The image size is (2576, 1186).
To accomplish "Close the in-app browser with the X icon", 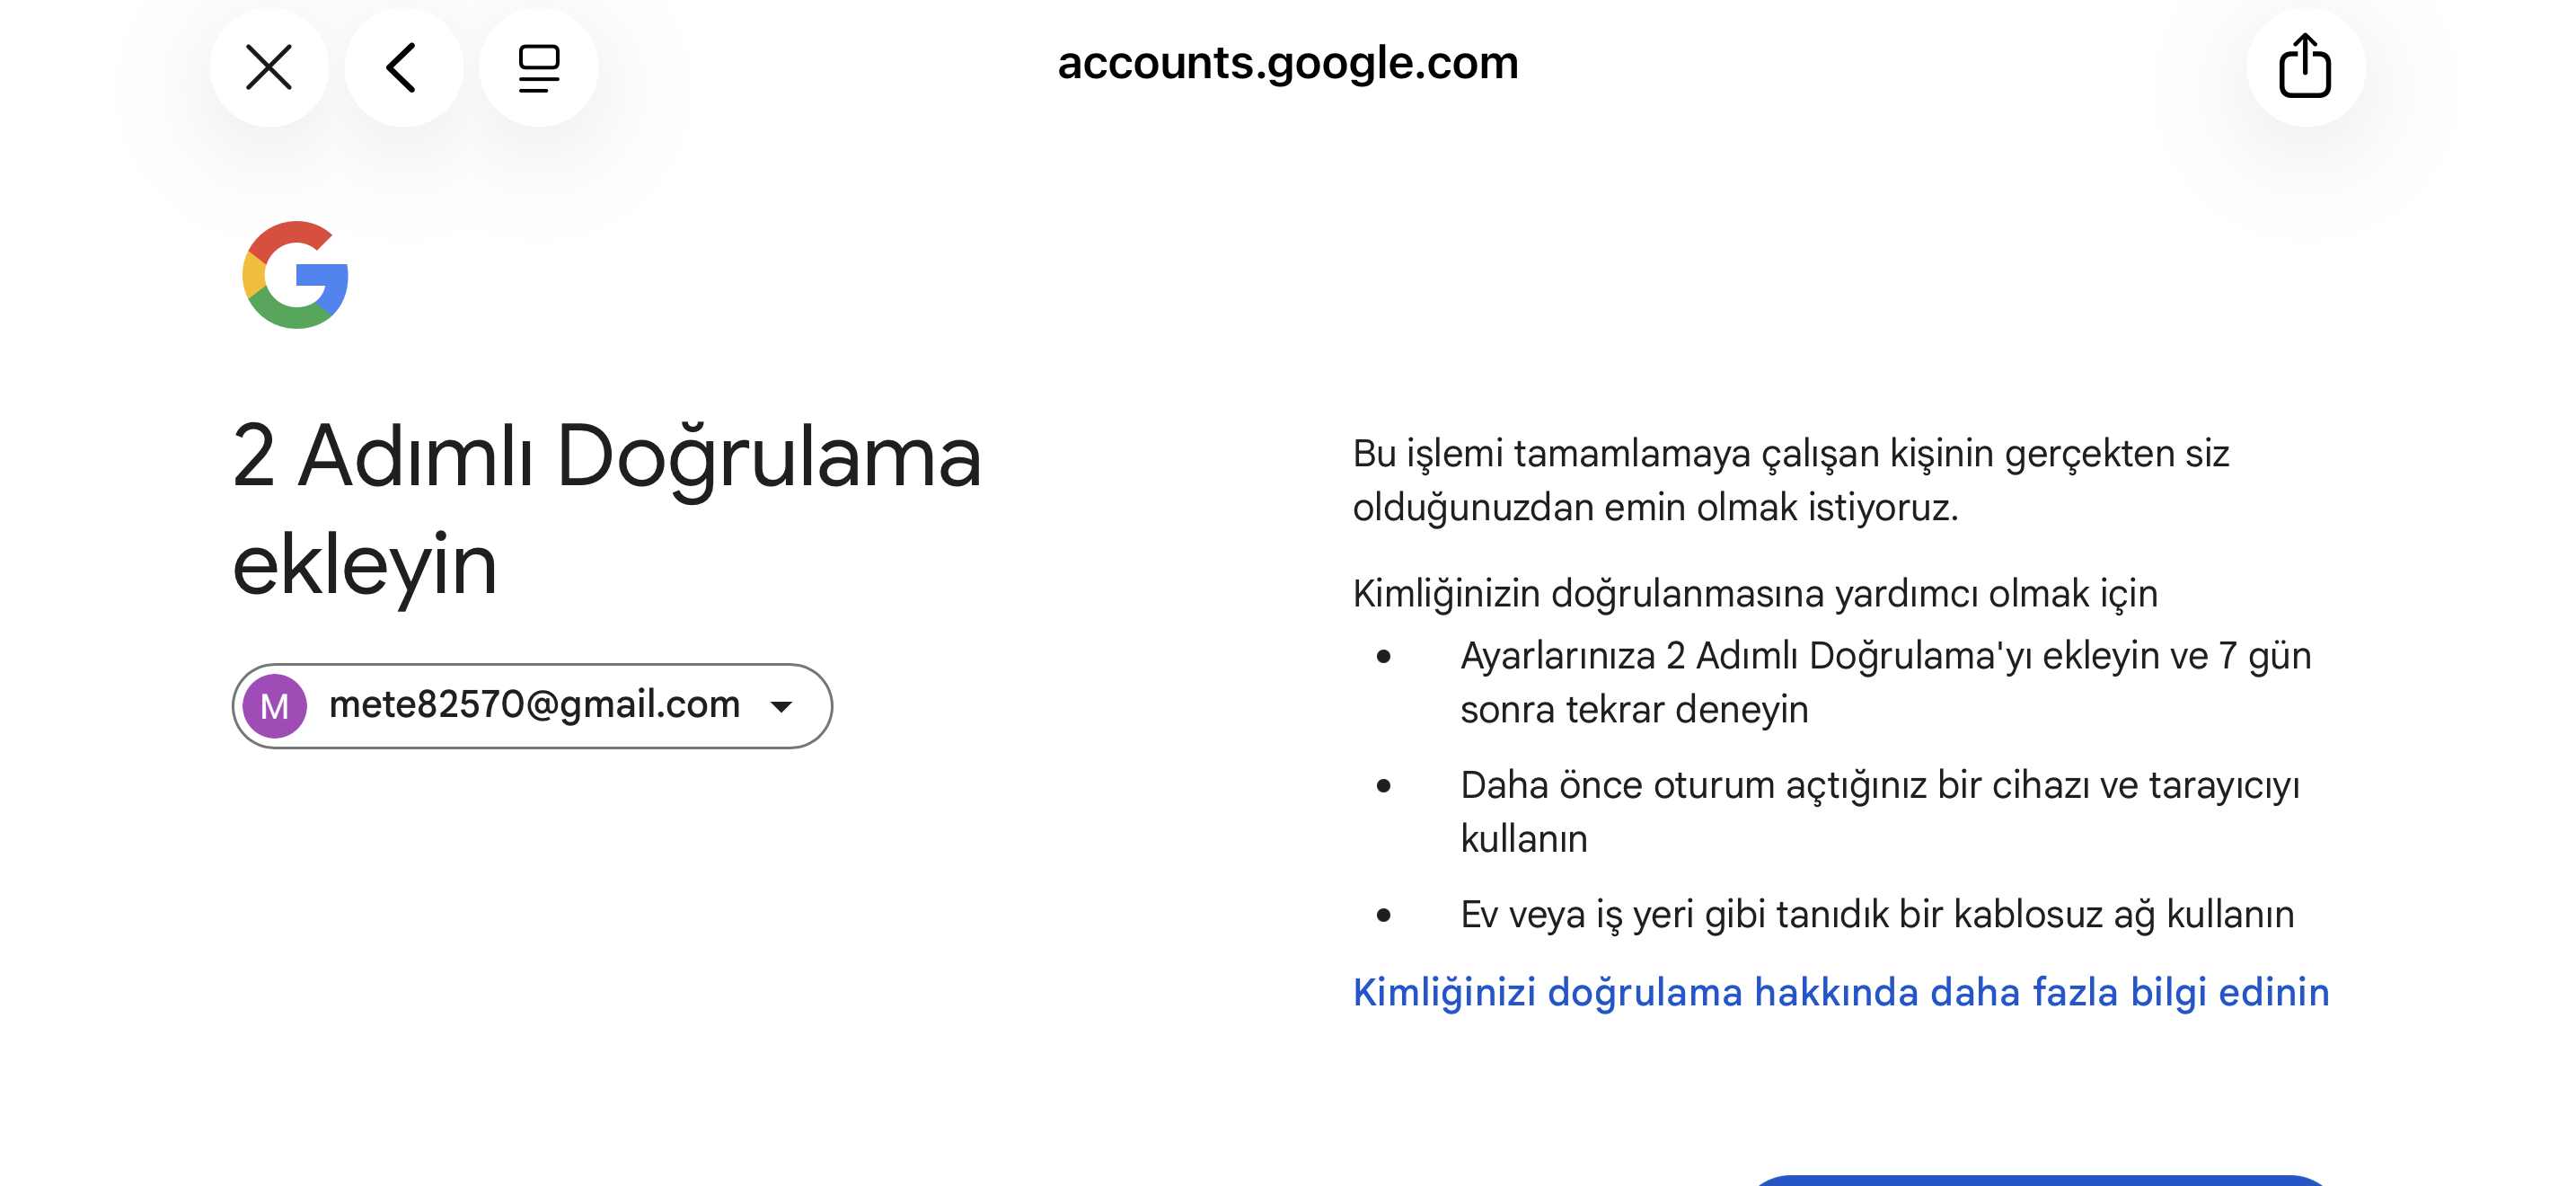I will 269,68.
